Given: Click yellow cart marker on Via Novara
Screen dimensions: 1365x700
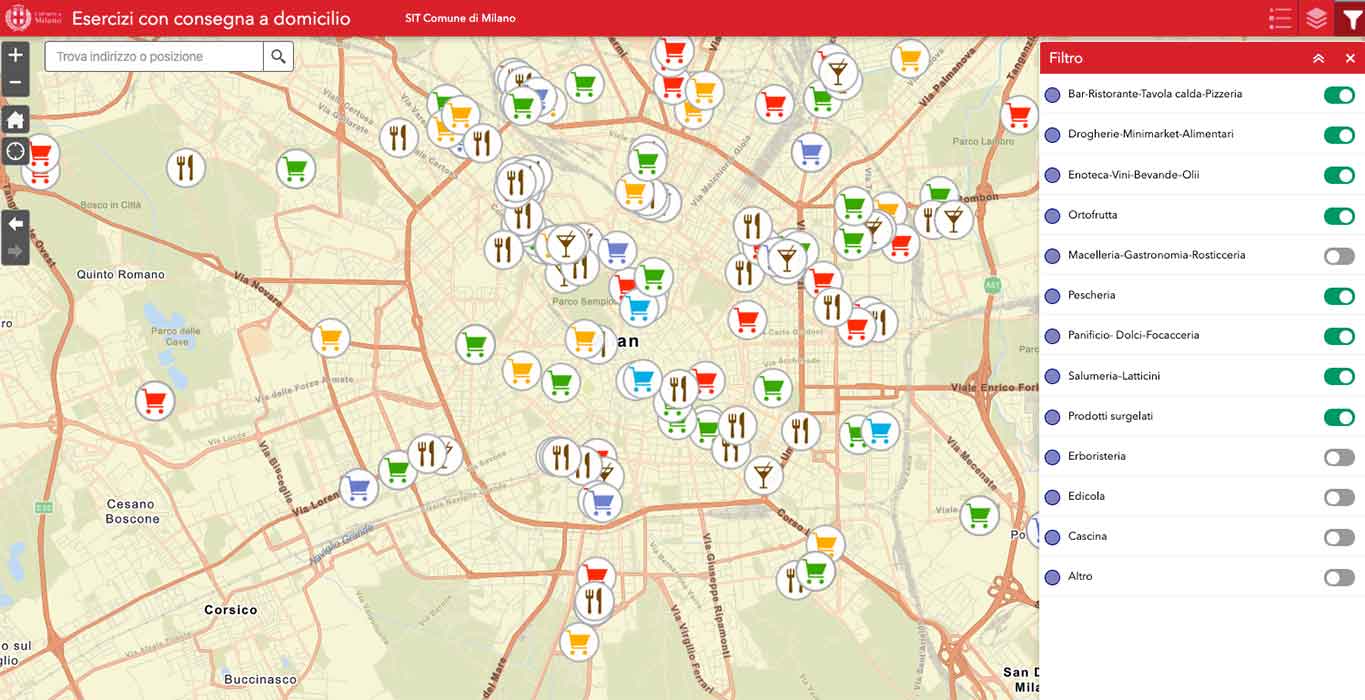Looking at the screenshot, I should point(330,338).
